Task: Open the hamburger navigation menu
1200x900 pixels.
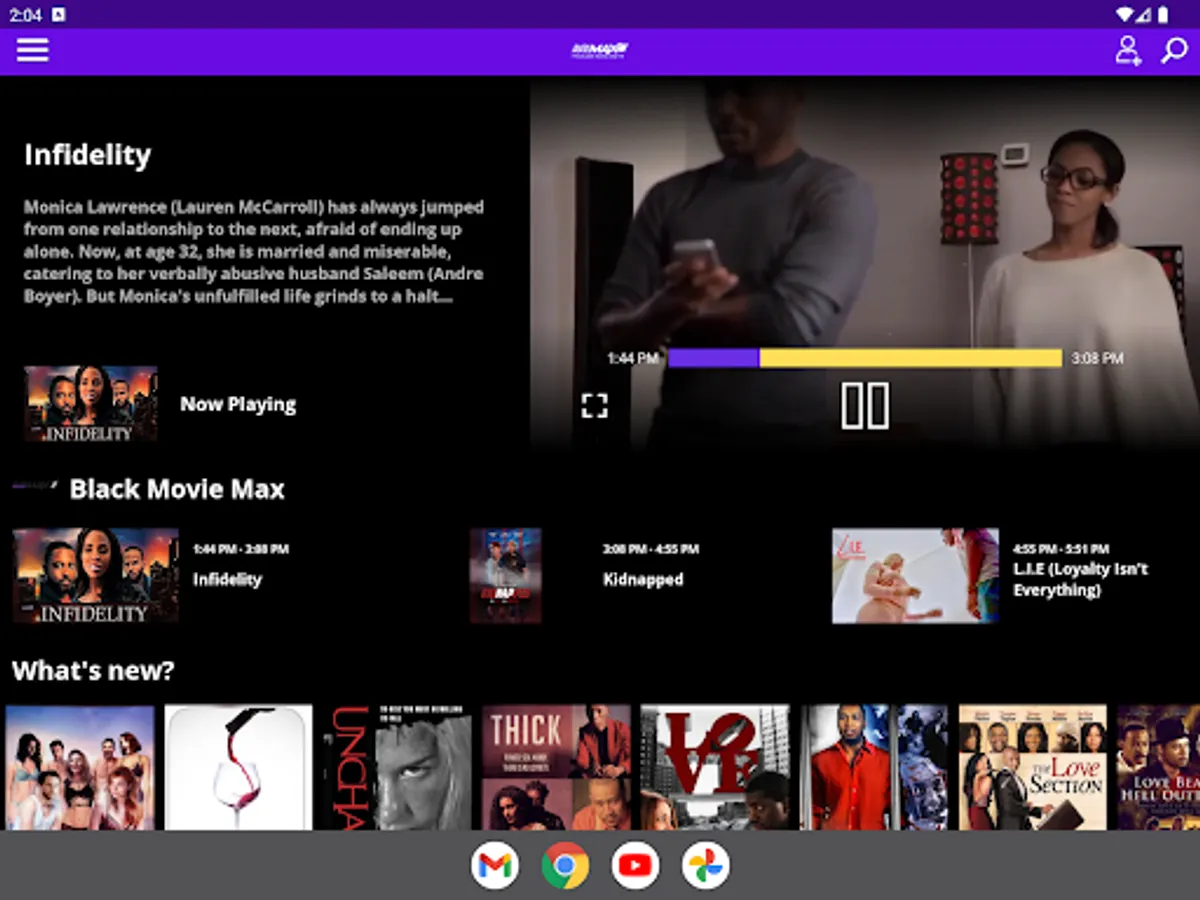Action: pos(32,50)
